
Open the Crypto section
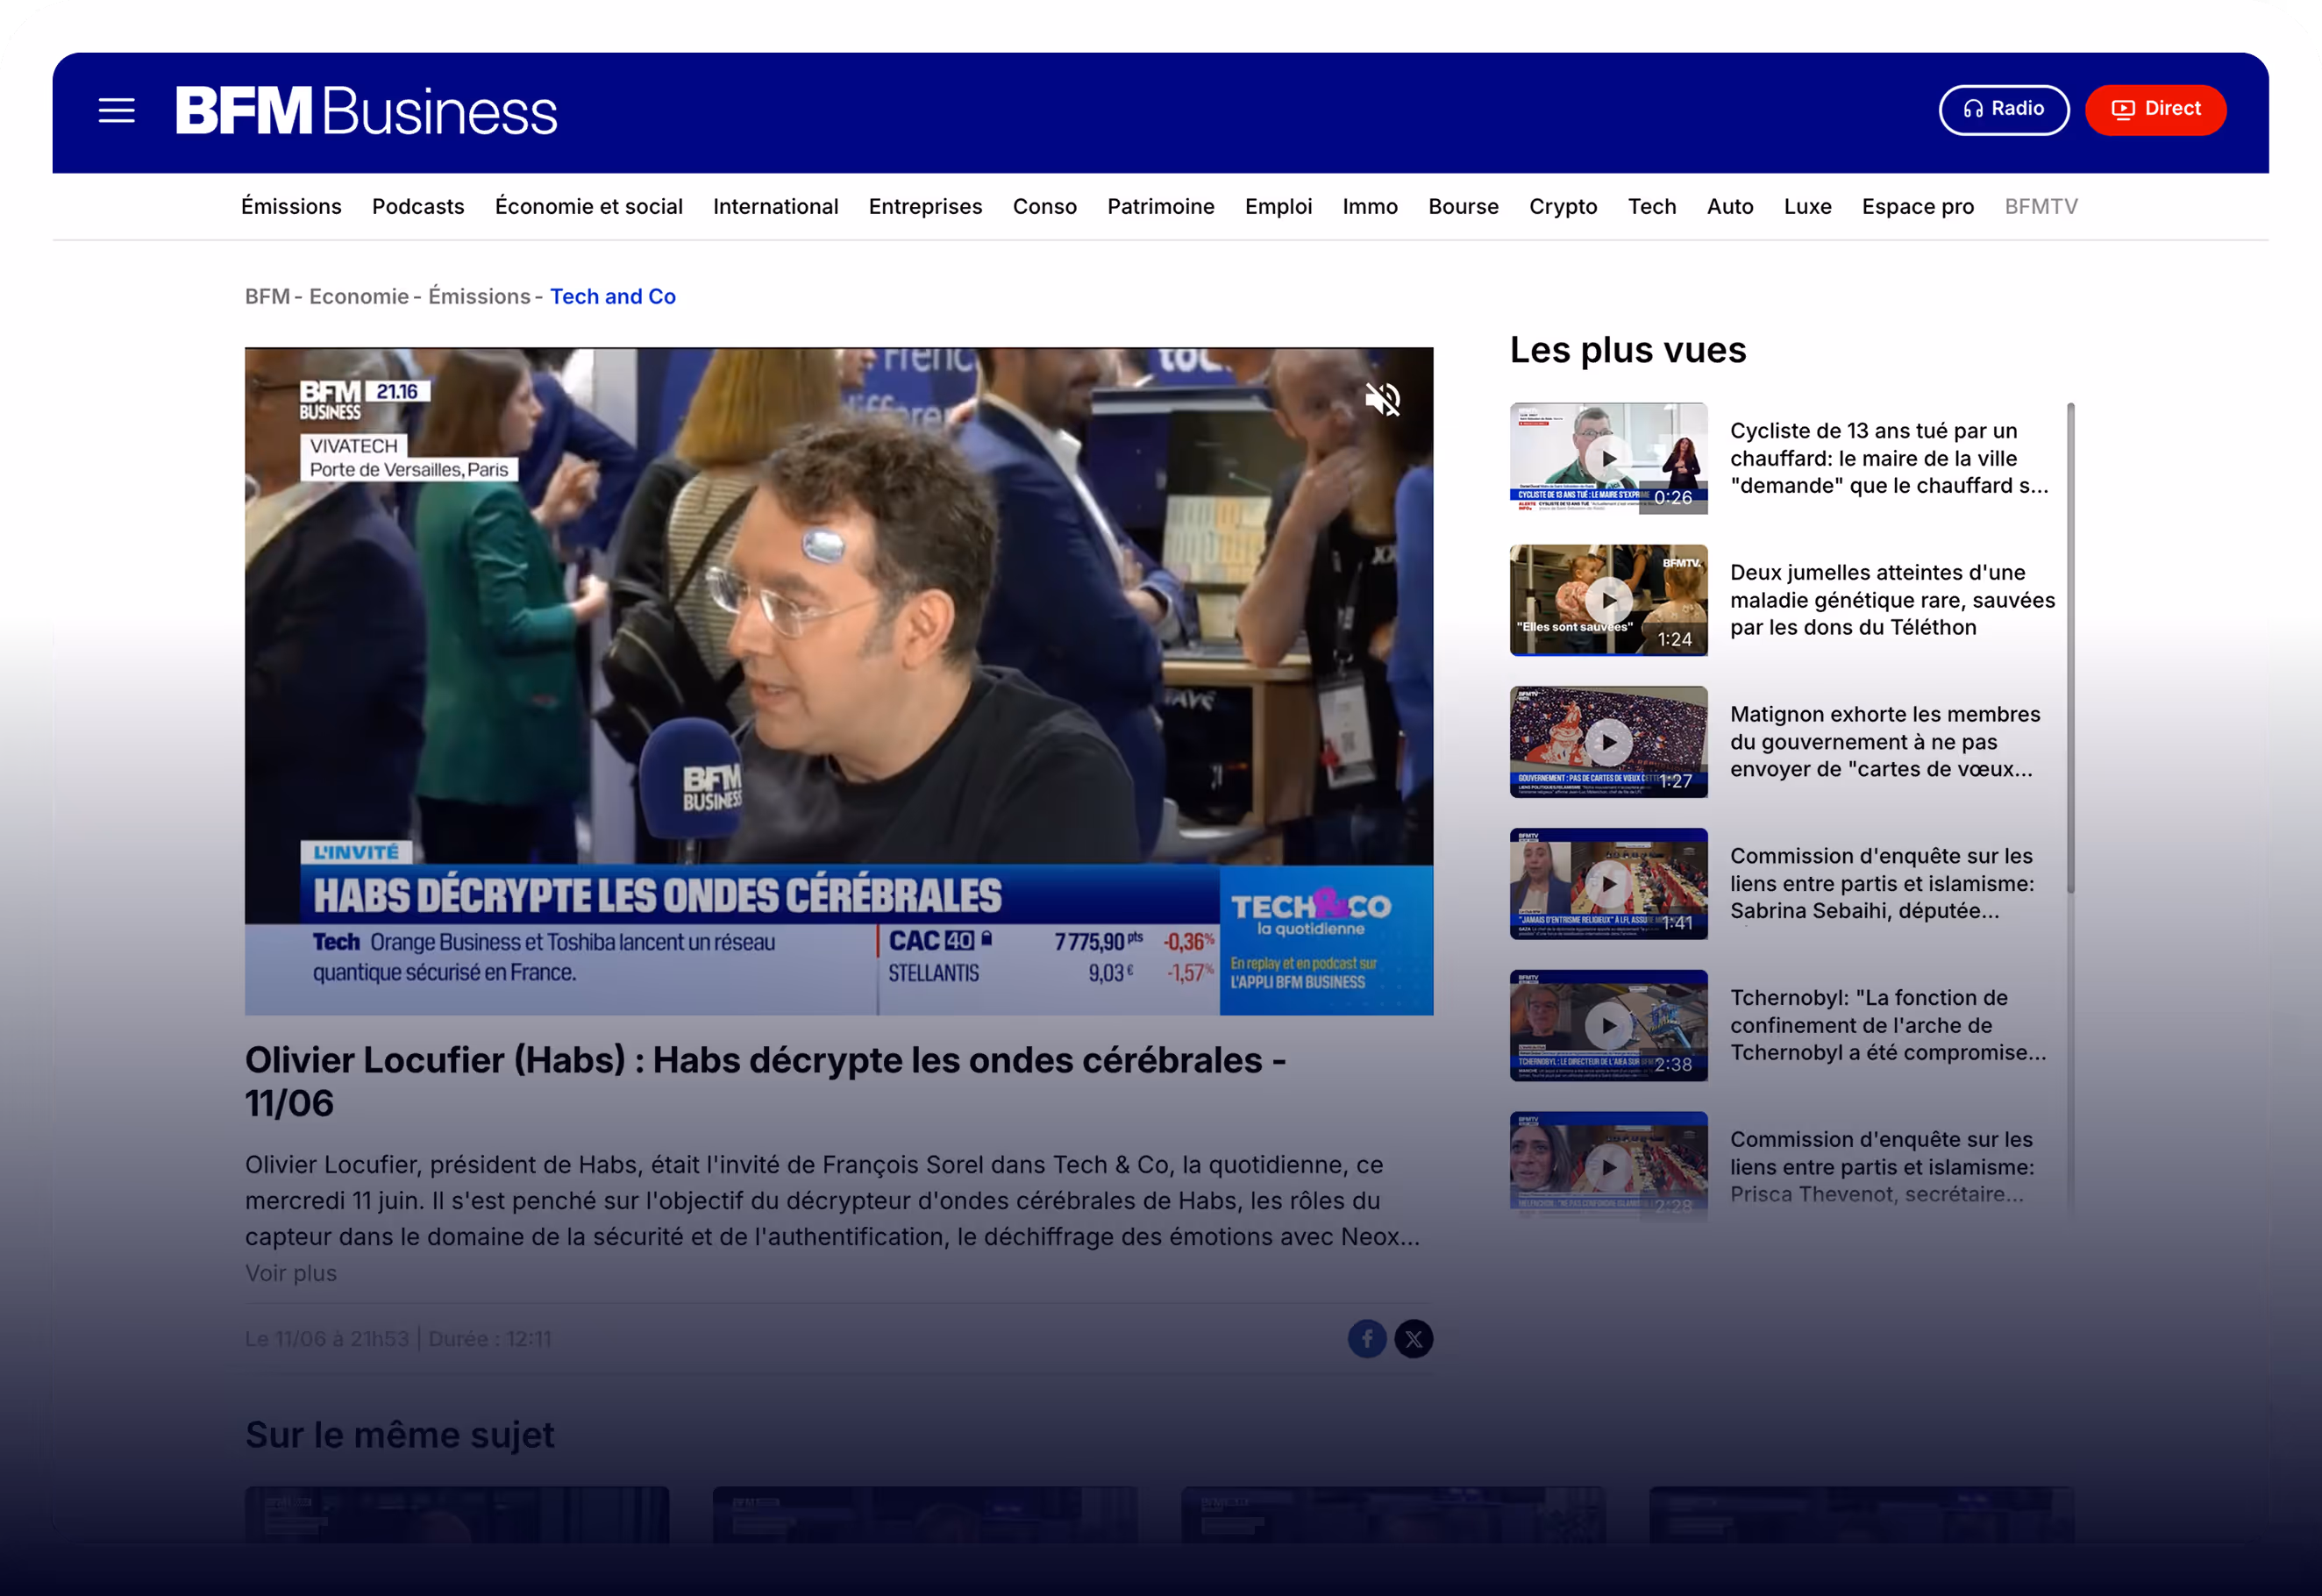point(1563,206)
